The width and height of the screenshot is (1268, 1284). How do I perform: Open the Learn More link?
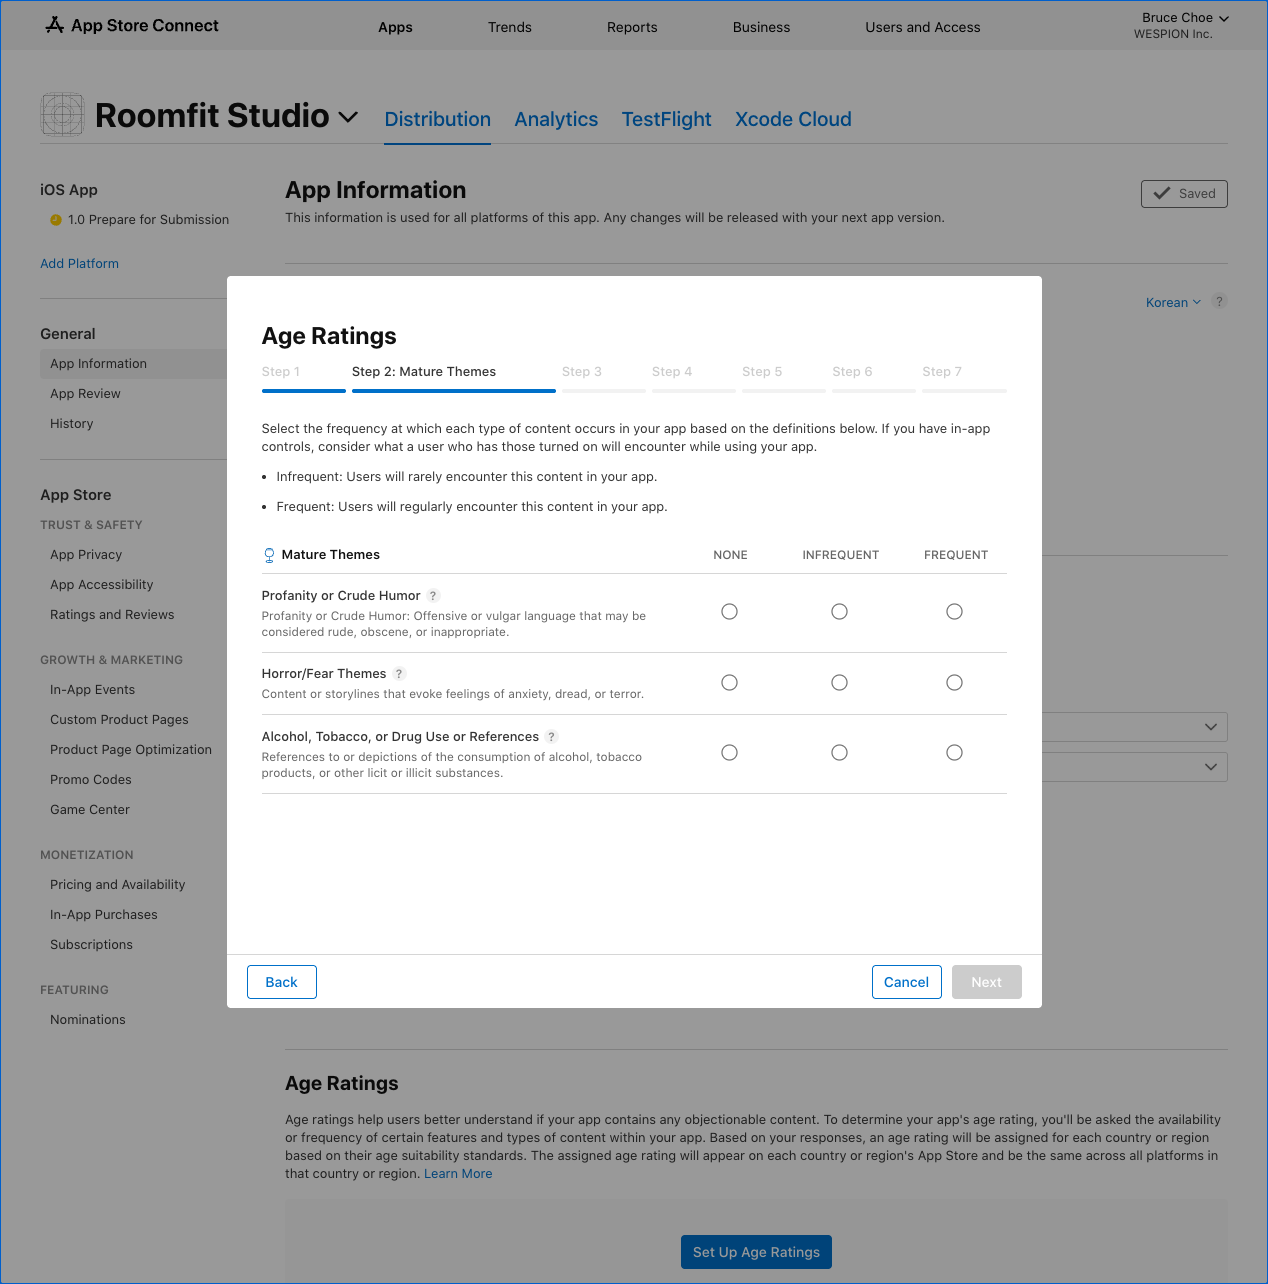(x=458, y=1174)
